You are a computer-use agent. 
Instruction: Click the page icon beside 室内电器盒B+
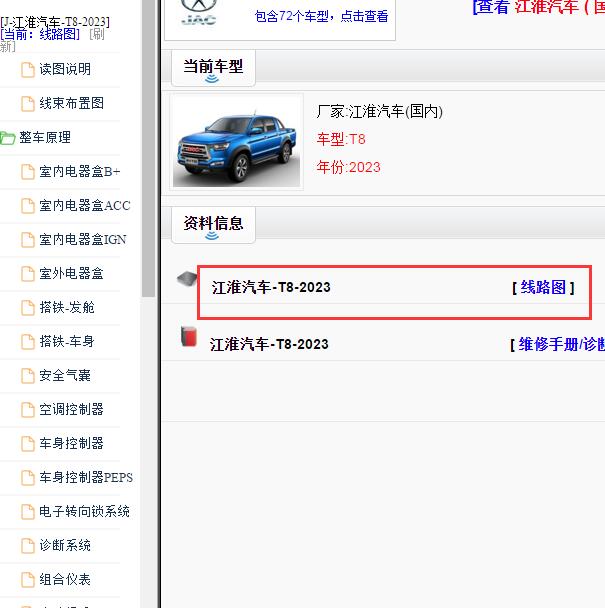pyautogui.click(x=28, y=172)
